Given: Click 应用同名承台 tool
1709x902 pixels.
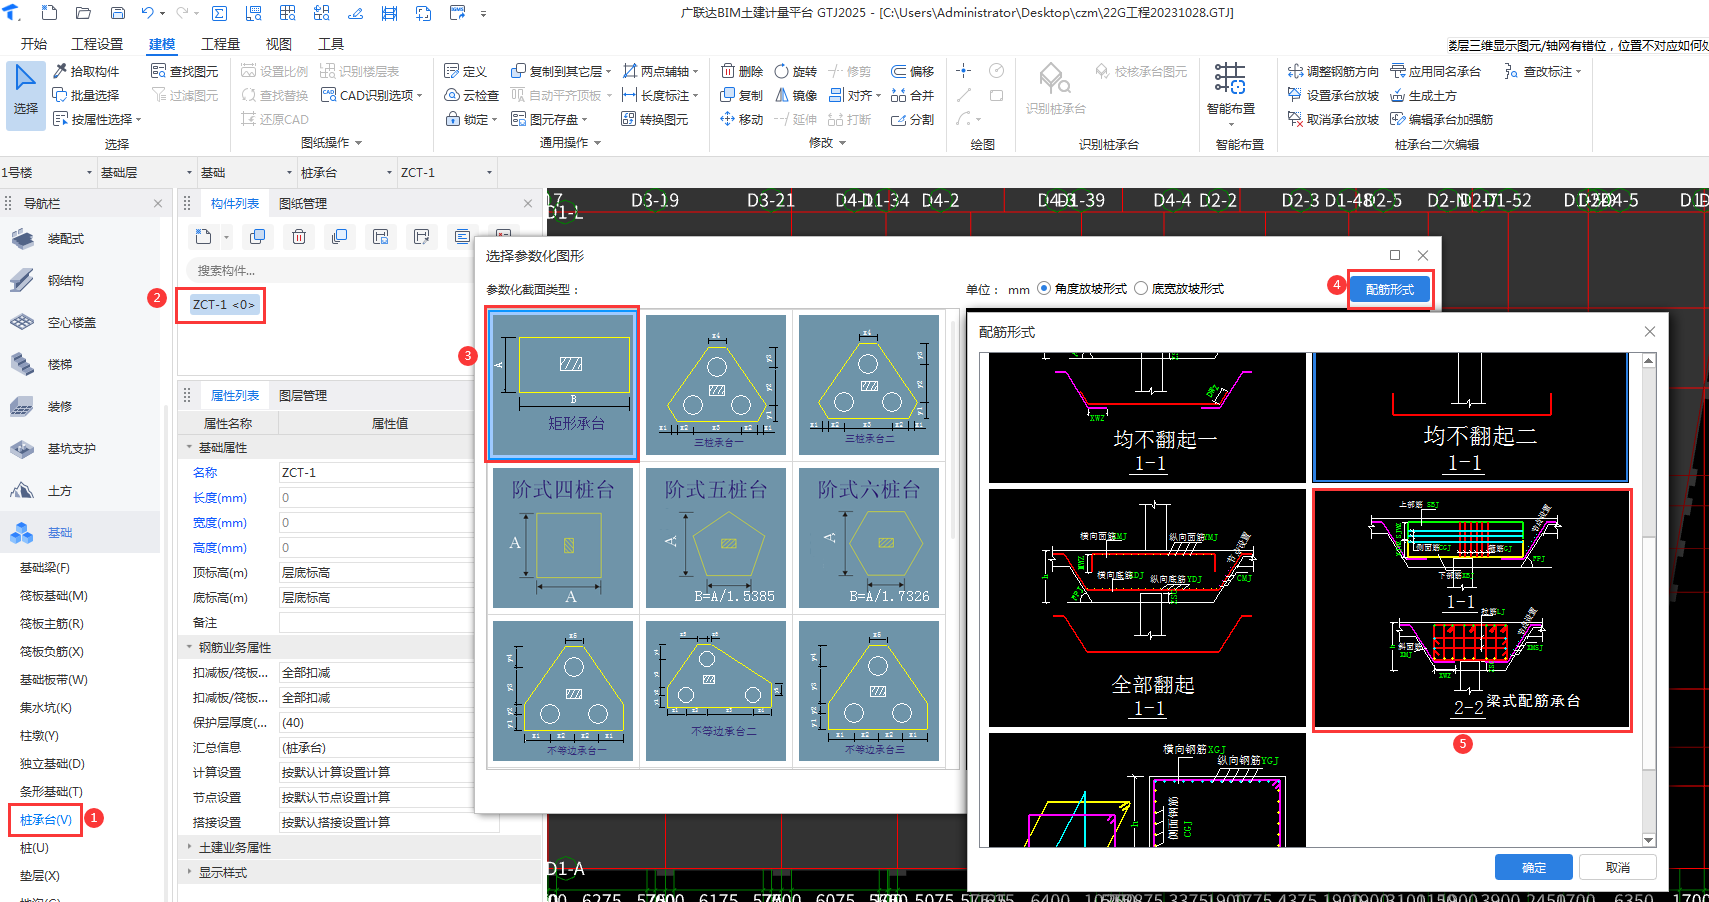Looking at the screenshot, I should click(1435, 71).
